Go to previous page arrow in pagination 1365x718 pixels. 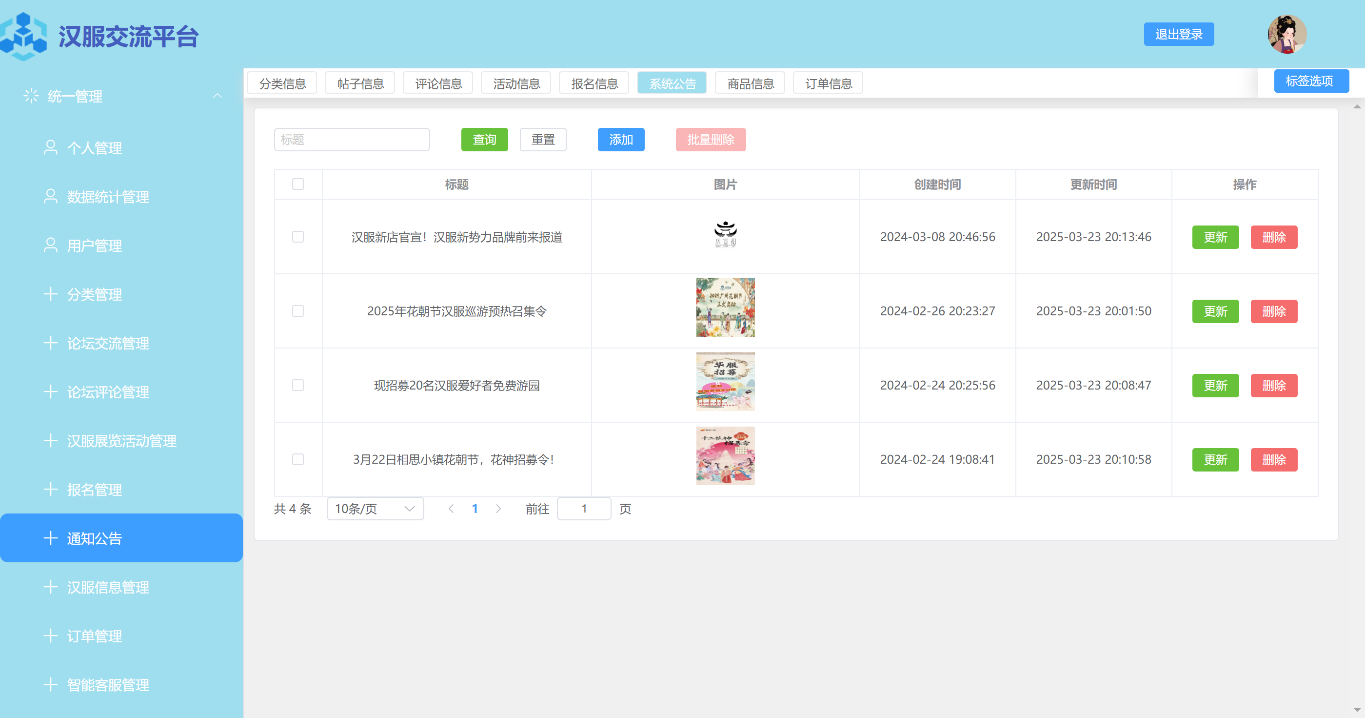(451, 509)
